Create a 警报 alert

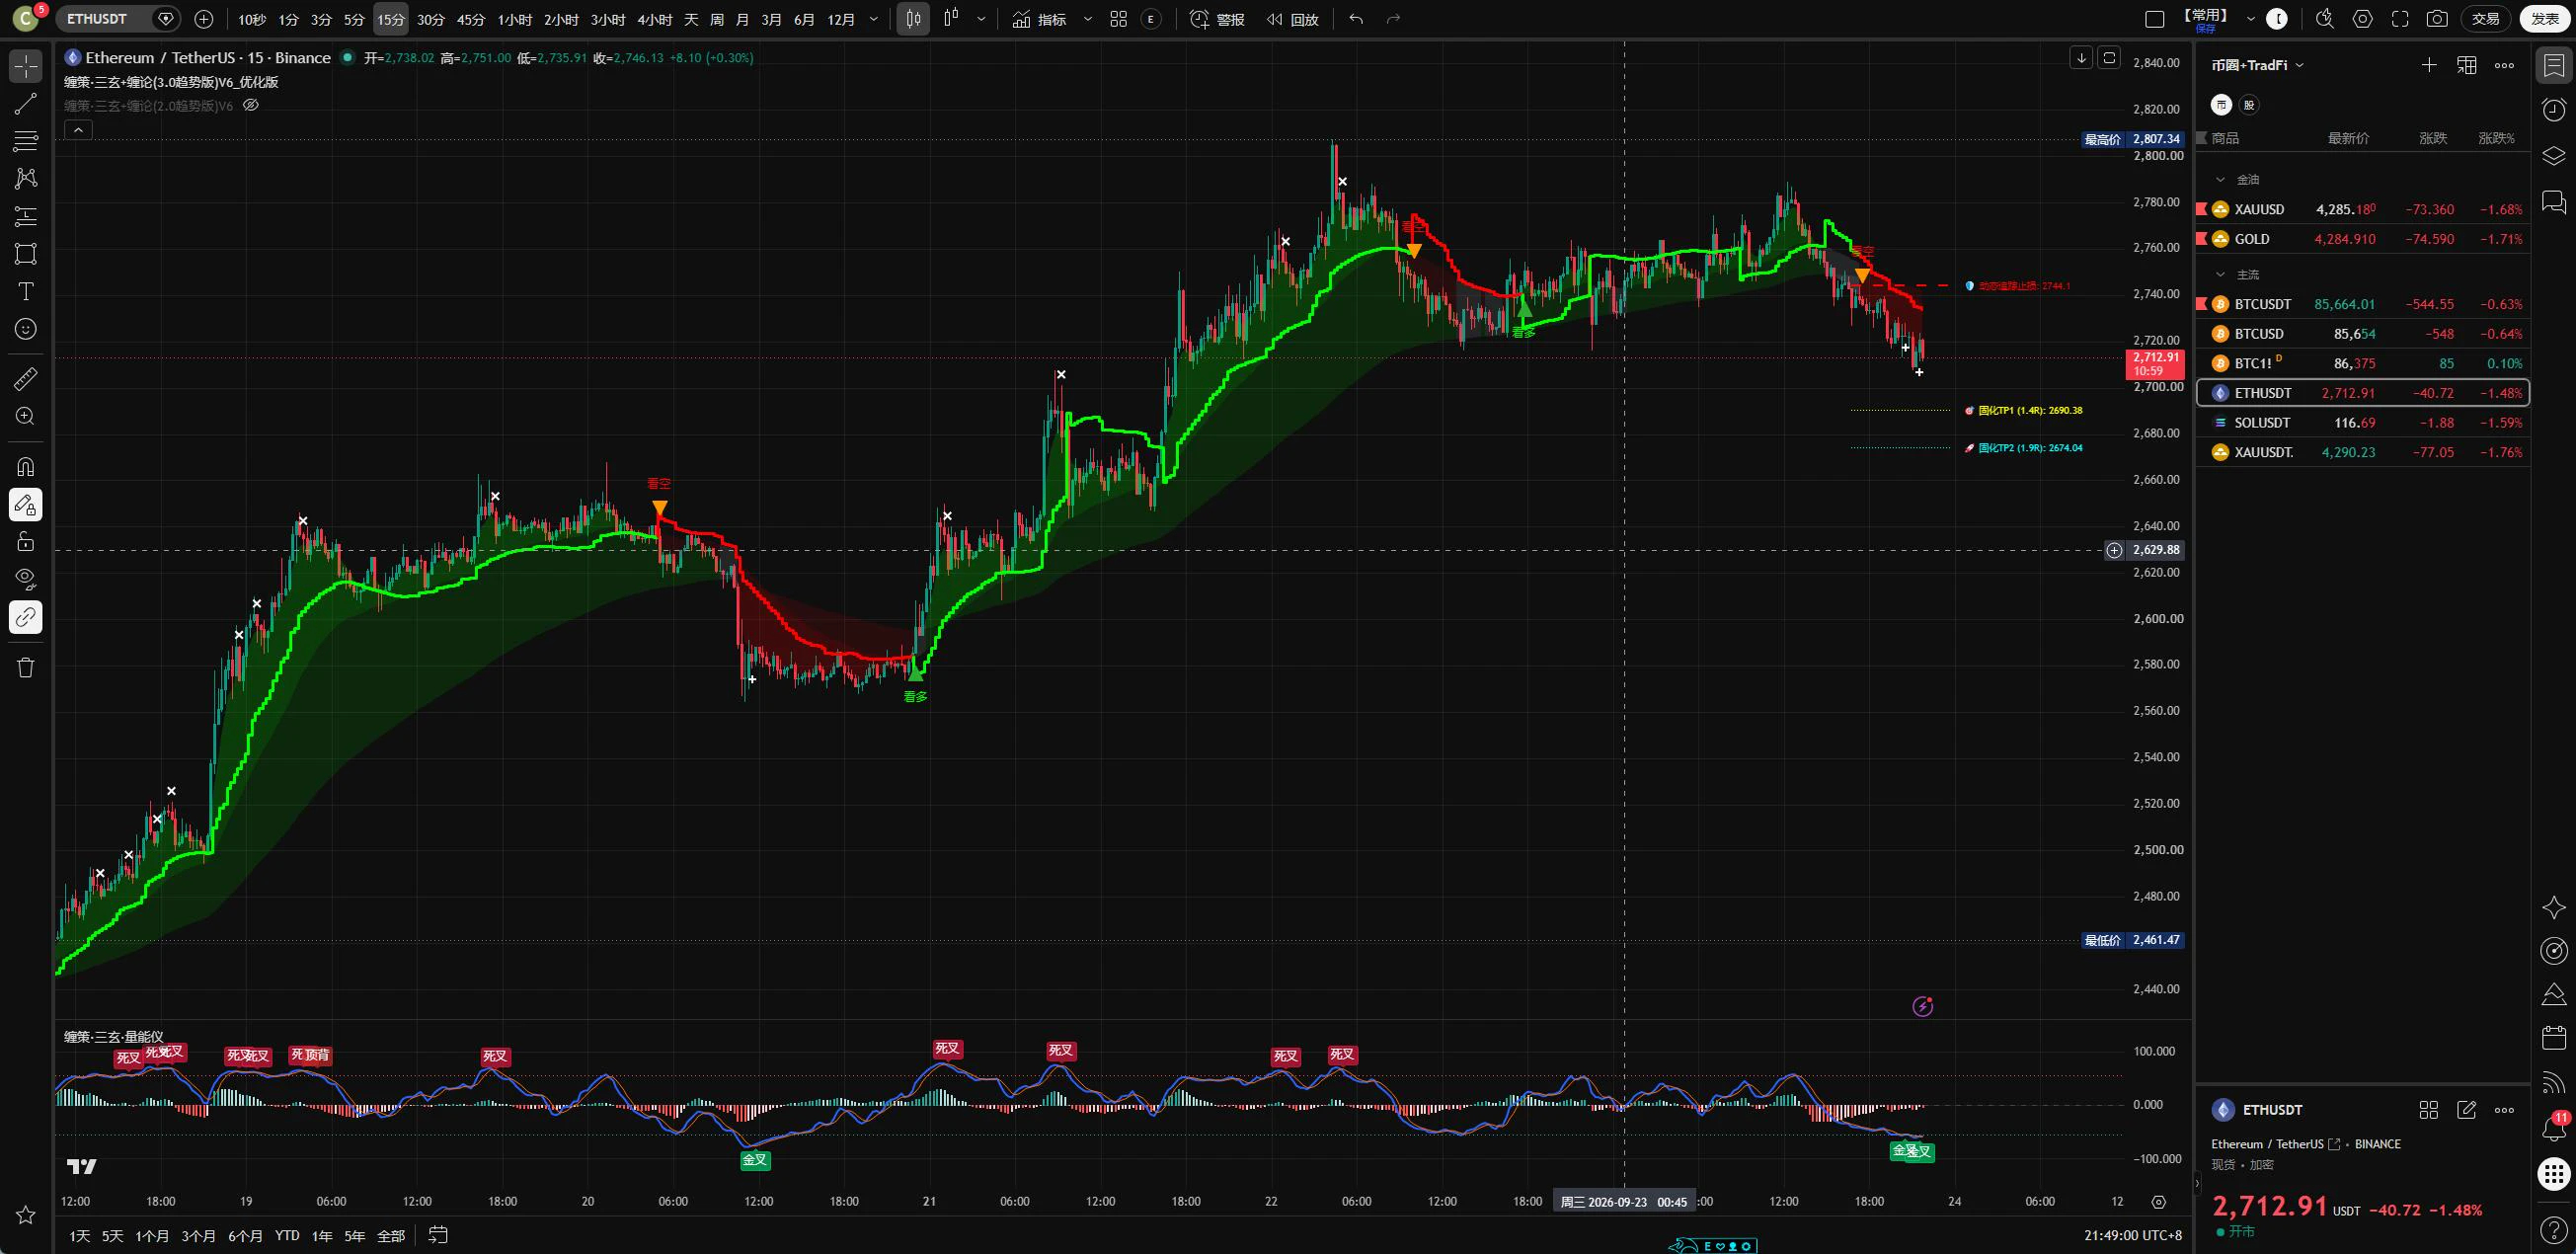tap(1217, 19)
